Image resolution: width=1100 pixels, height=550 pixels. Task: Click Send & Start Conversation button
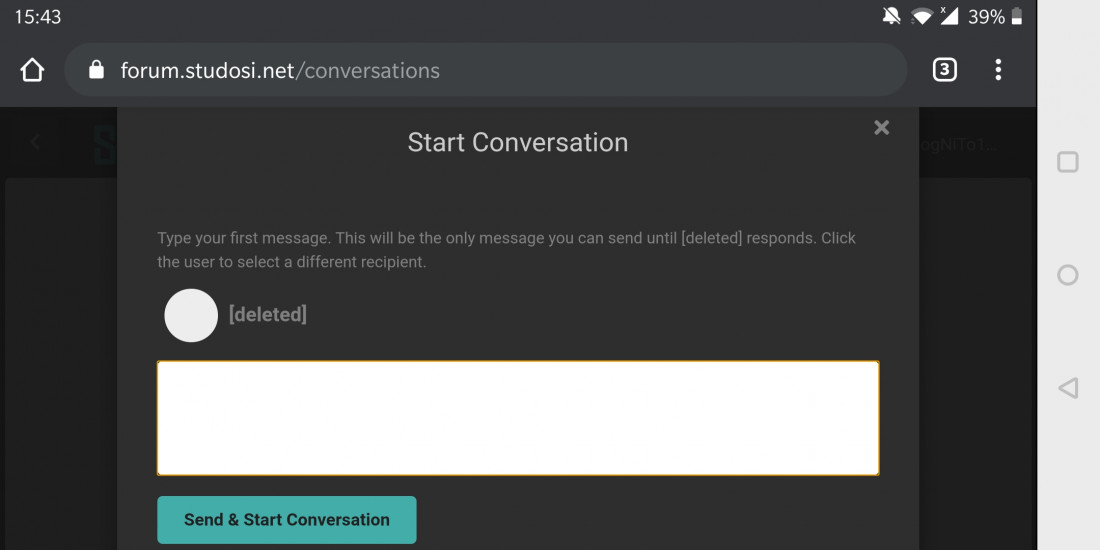[287, 520]
